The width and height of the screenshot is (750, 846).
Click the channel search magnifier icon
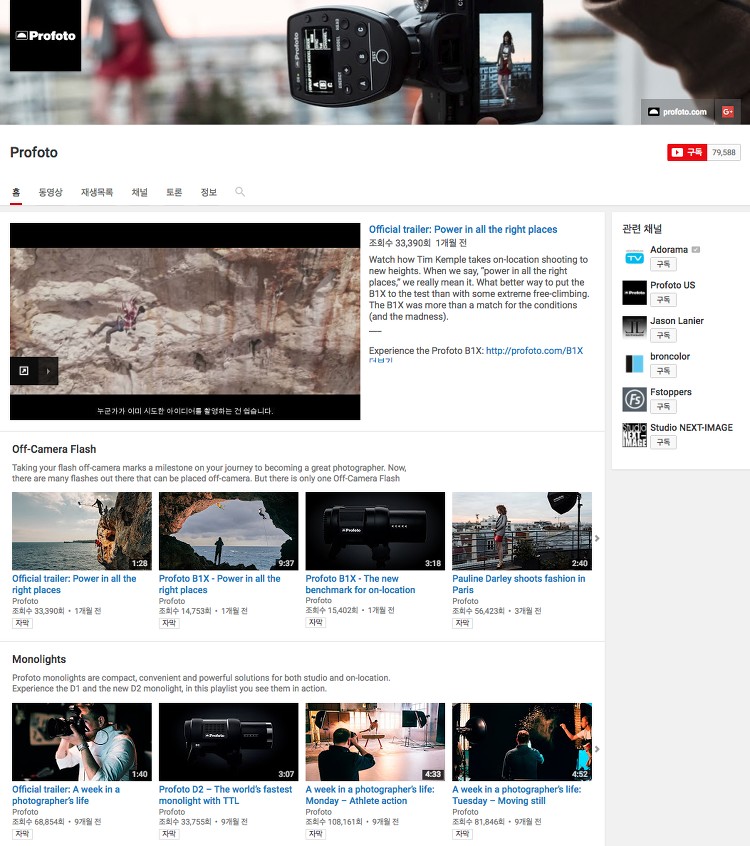click(240, 192)
